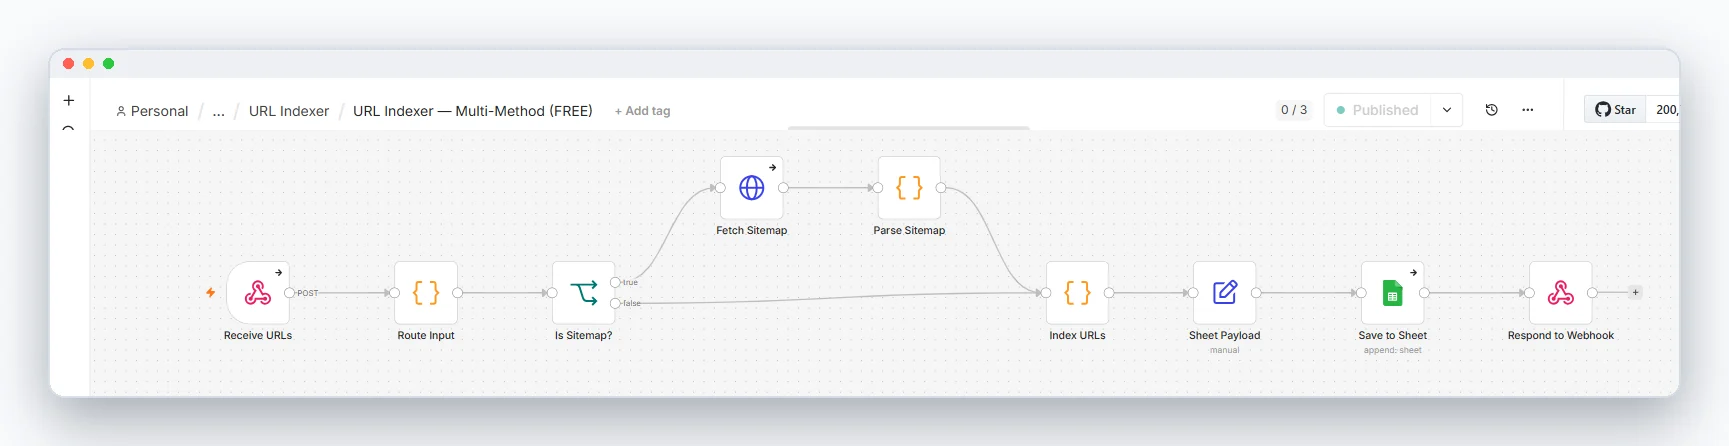Click the workflow name URL Indexer — Multi-Method (FREE)
The image size is (1729, 446).
[473, 111]
